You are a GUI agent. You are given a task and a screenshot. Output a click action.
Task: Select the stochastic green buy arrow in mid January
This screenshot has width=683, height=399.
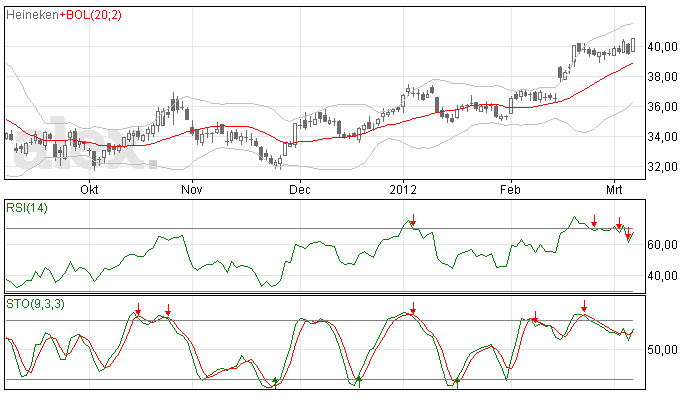point(457,383)
